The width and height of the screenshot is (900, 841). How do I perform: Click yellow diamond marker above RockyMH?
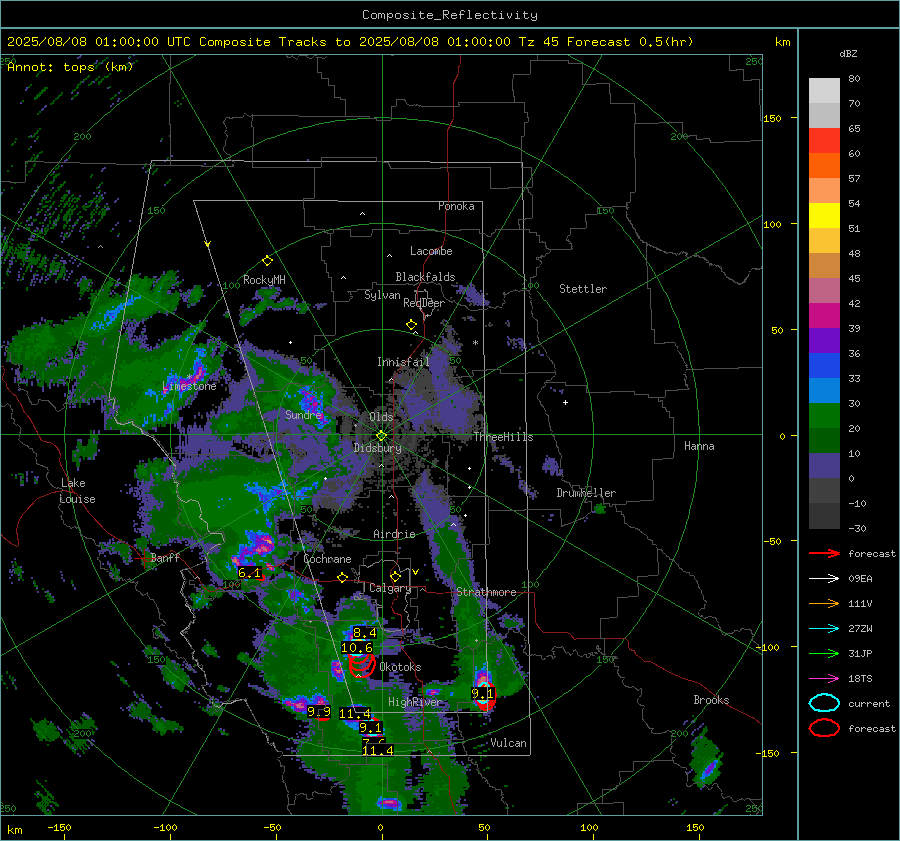coord(267,261)
